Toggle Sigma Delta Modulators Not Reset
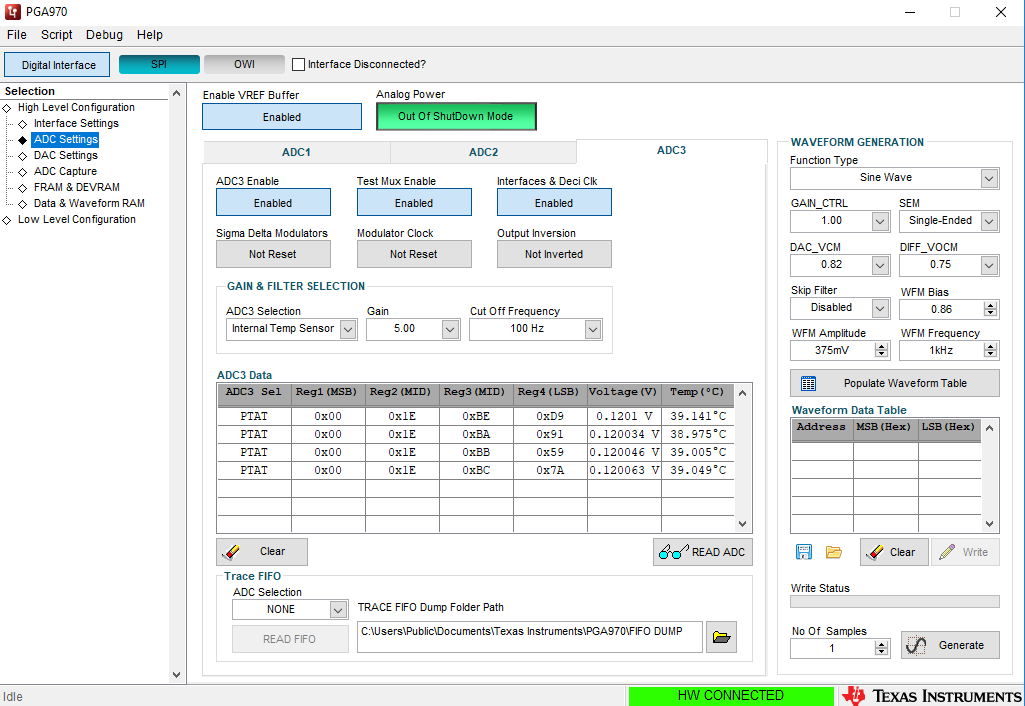 [x=273, y=254]
